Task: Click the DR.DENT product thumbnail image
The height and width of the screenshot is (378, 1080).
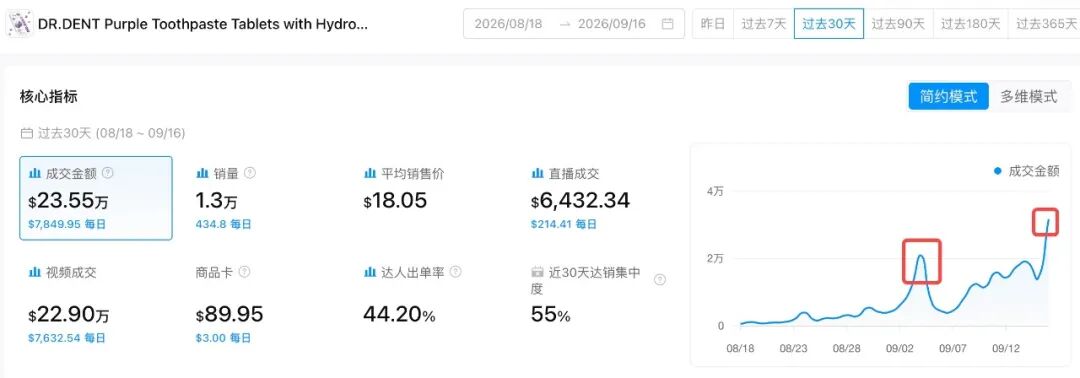Action: pyautogui.click(x=19, y=25)
